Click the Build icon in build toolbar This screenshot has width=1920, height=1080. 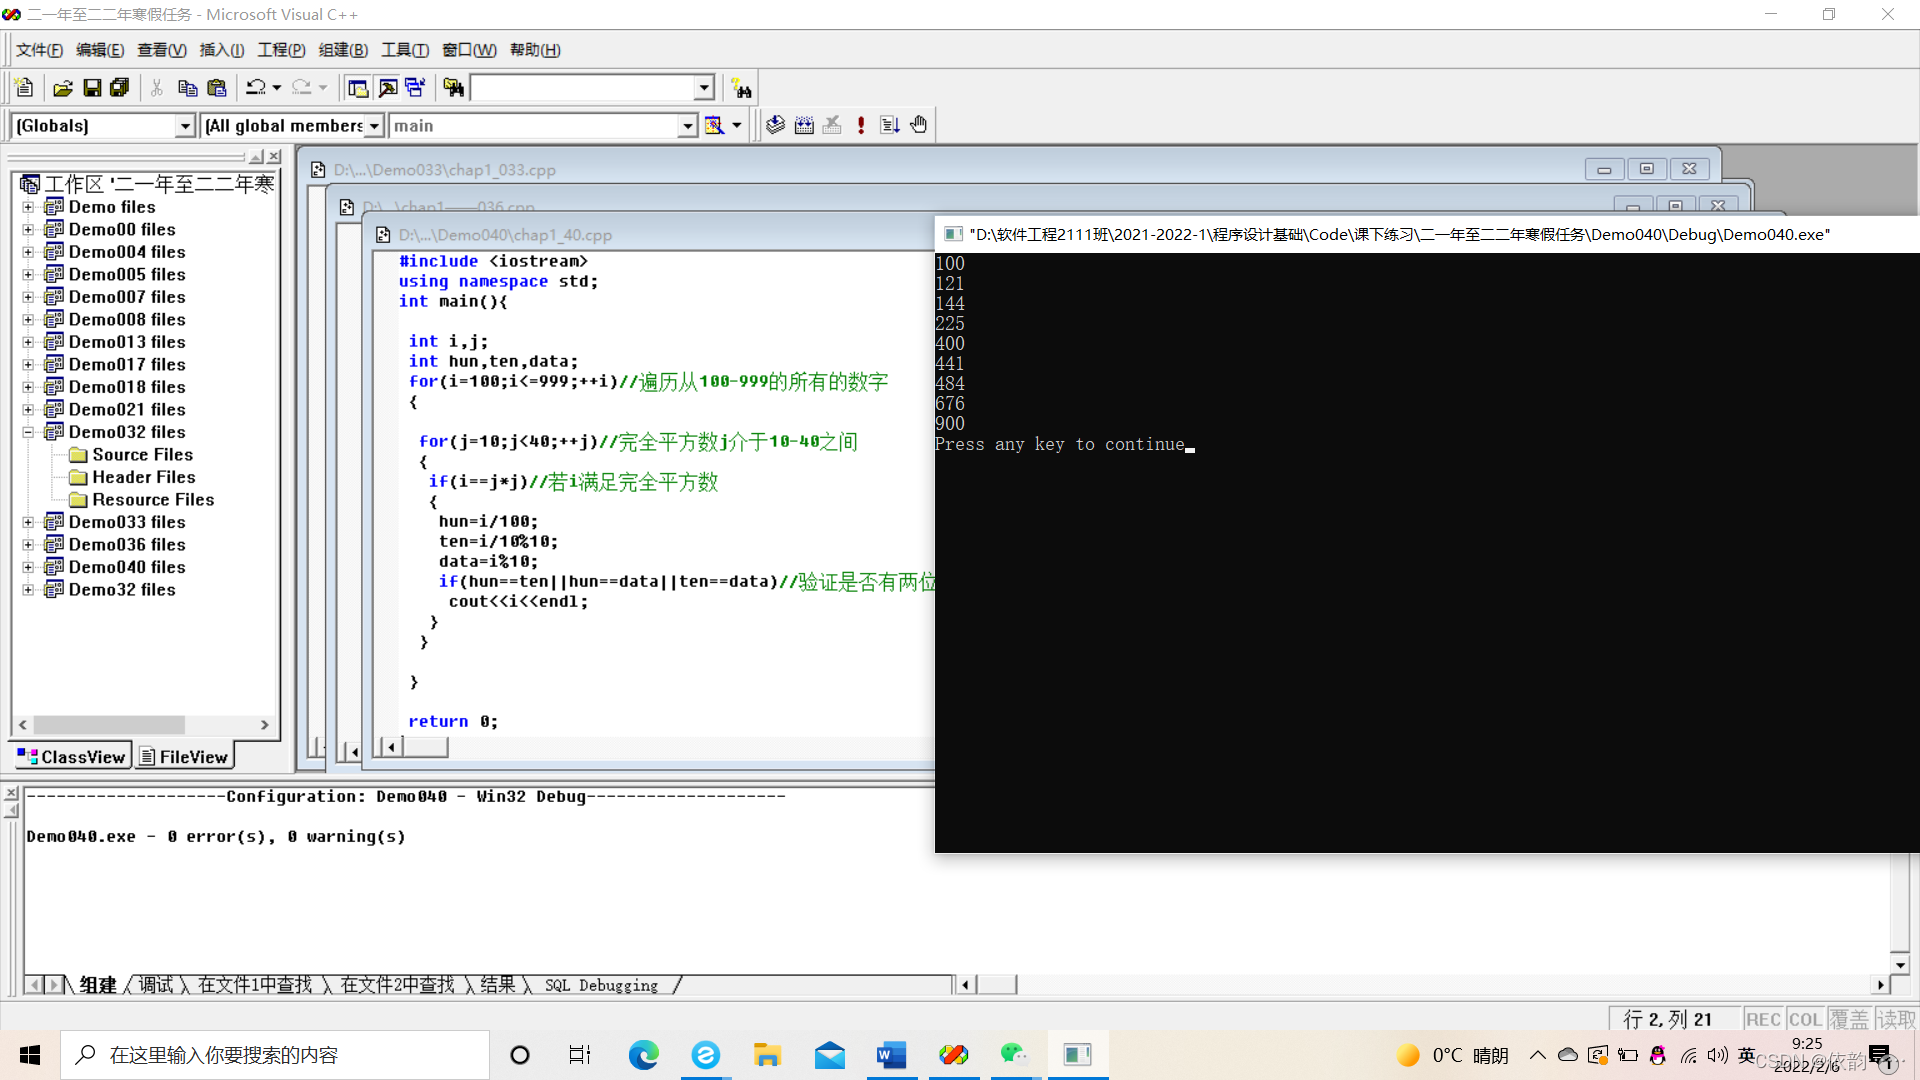point(804,125)
